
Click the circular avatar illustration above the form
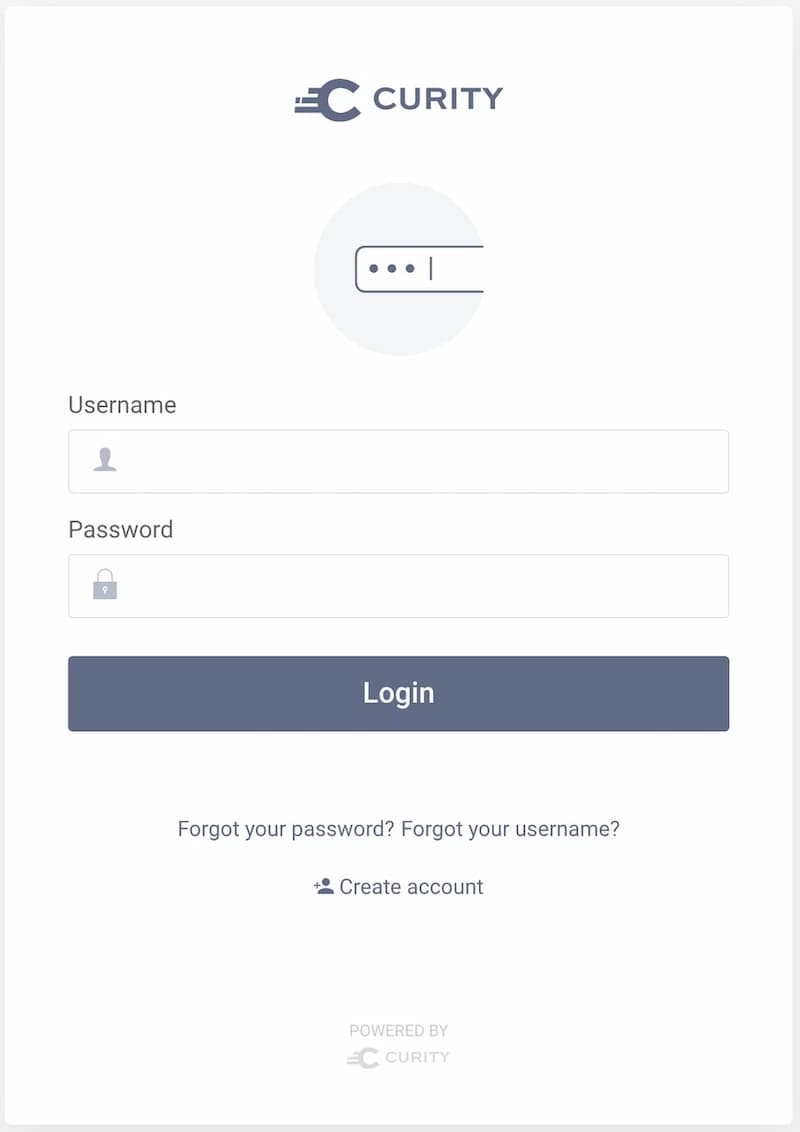(400, 268)
